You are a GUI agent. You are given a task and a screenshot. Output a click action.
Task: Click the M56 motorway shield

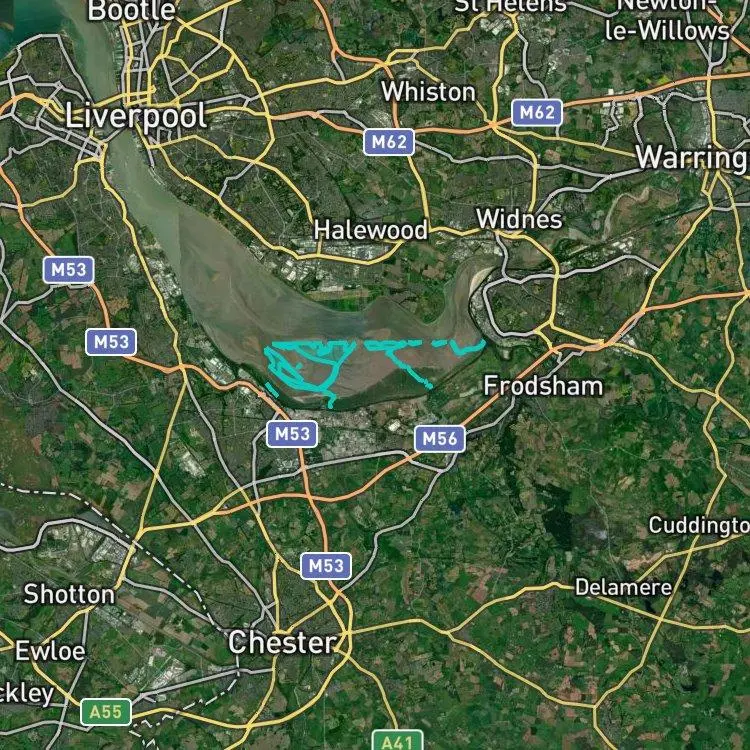click(x=440, y=439)
